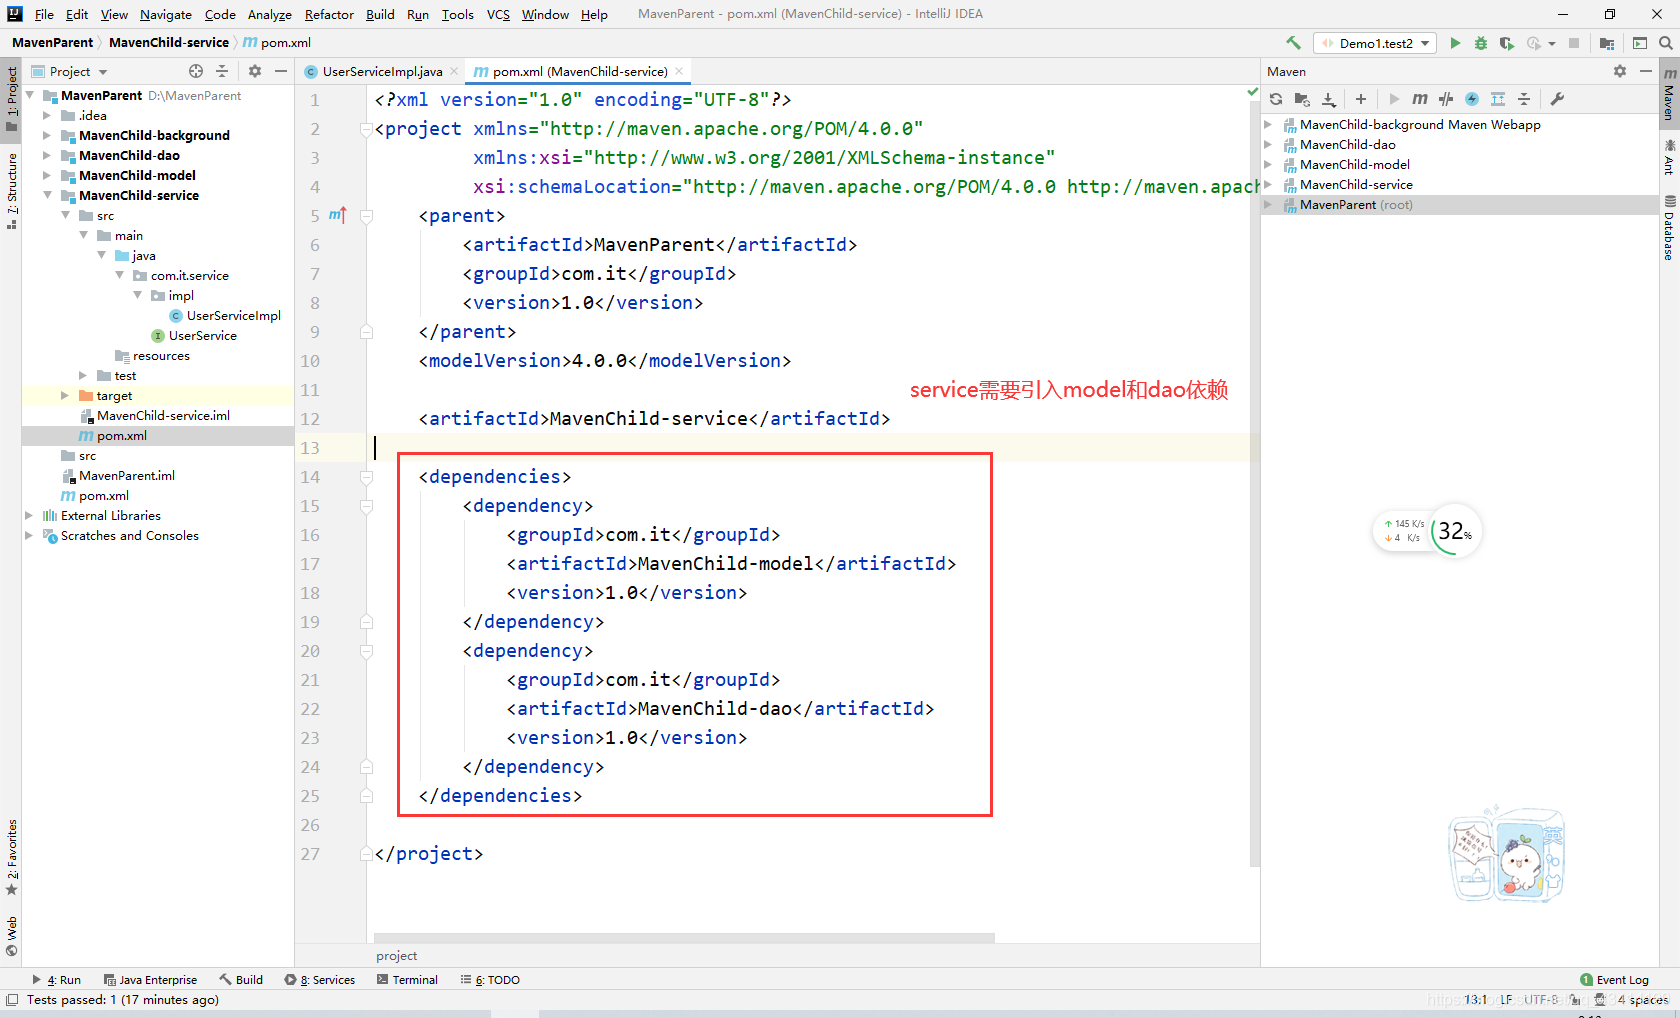1680x1018 pixels.
Task: Open the Demo1.test2 run configuration dropdown
Action: 1376,43
